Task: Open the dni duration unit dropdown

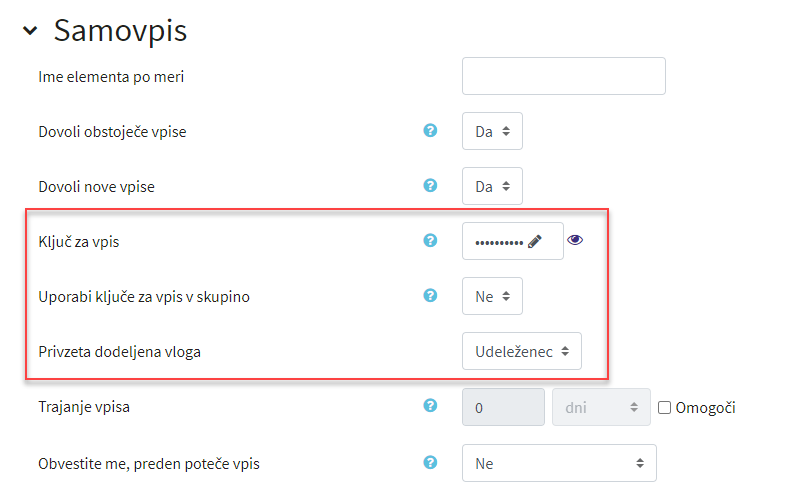Action: point(601,407)
